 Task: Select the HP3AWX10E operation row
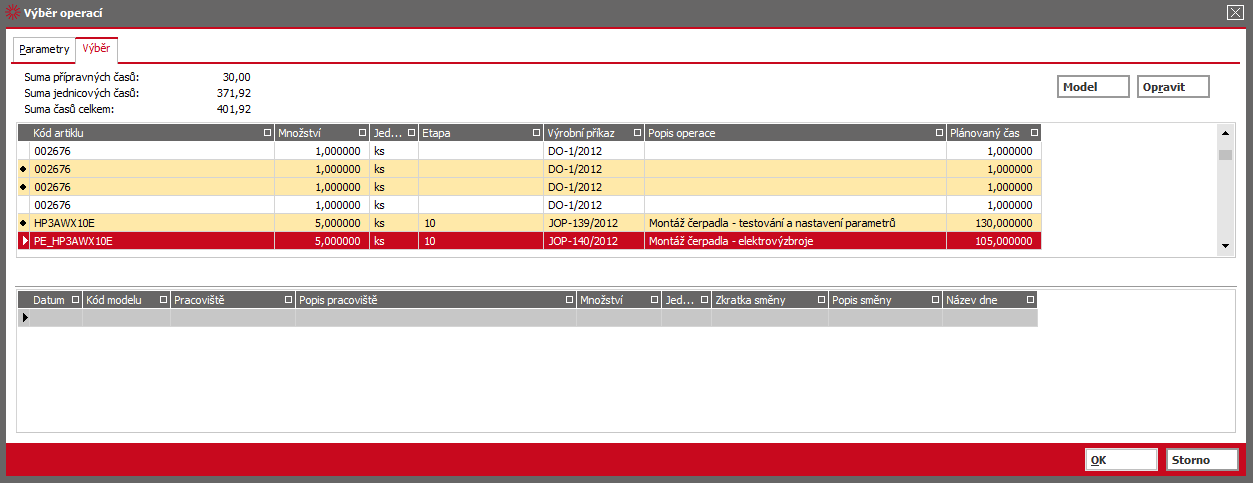click(530, 223)
